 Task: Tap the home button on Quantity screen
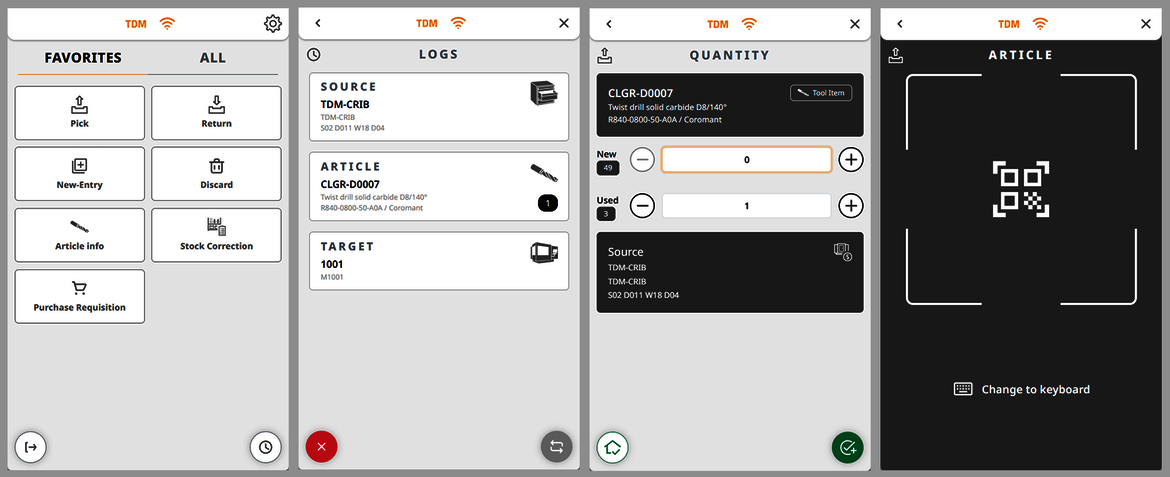pos(612,448)
